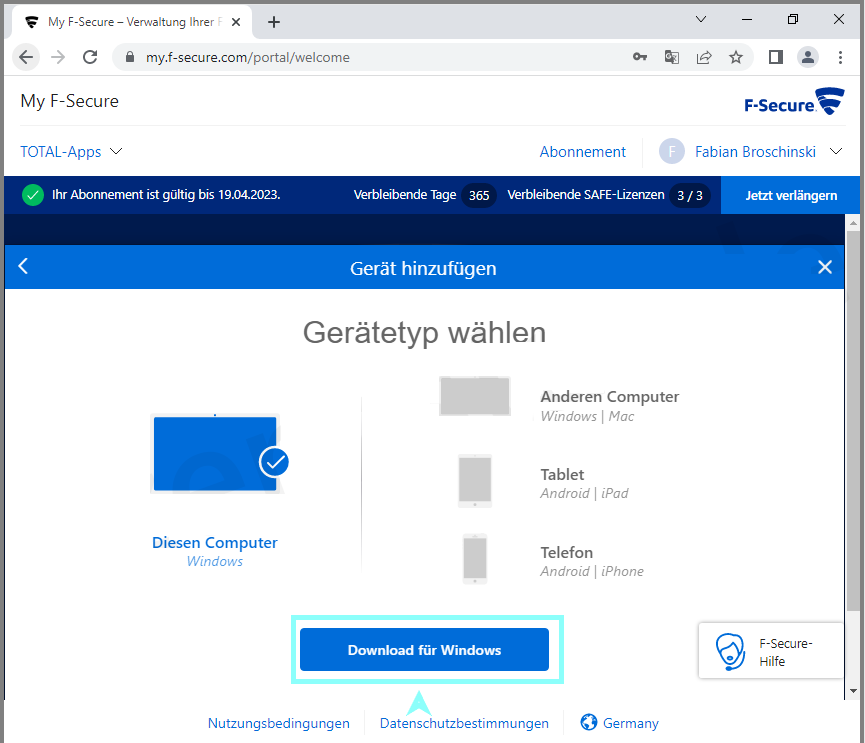
Task: Click the grey tablet icon
Action: coord(474,481)
